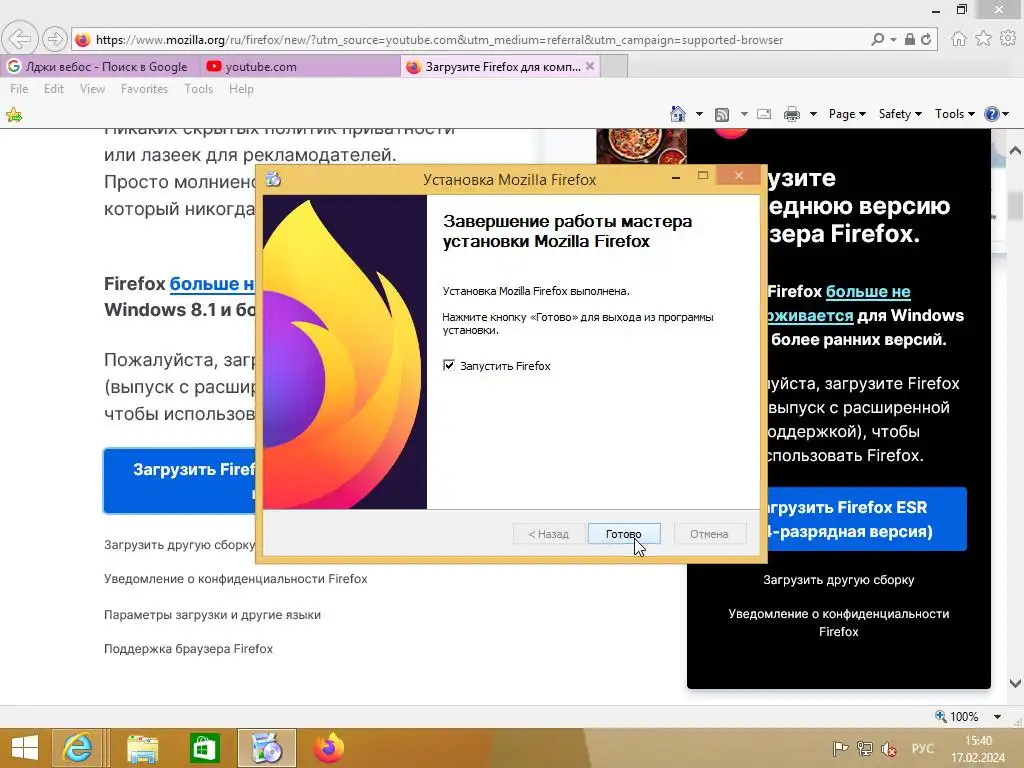
Task: Click the IE Forward navigation arrow
Action: point(54,39)
